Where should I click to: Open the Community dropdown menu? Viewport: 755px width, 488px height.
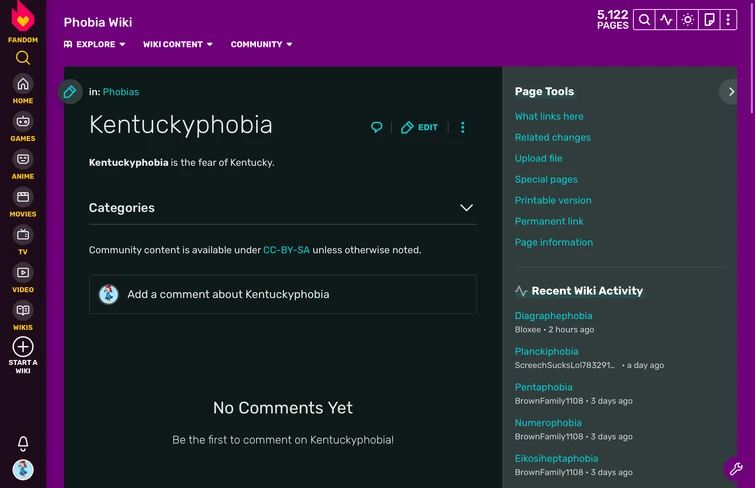(x=261, y=44)
